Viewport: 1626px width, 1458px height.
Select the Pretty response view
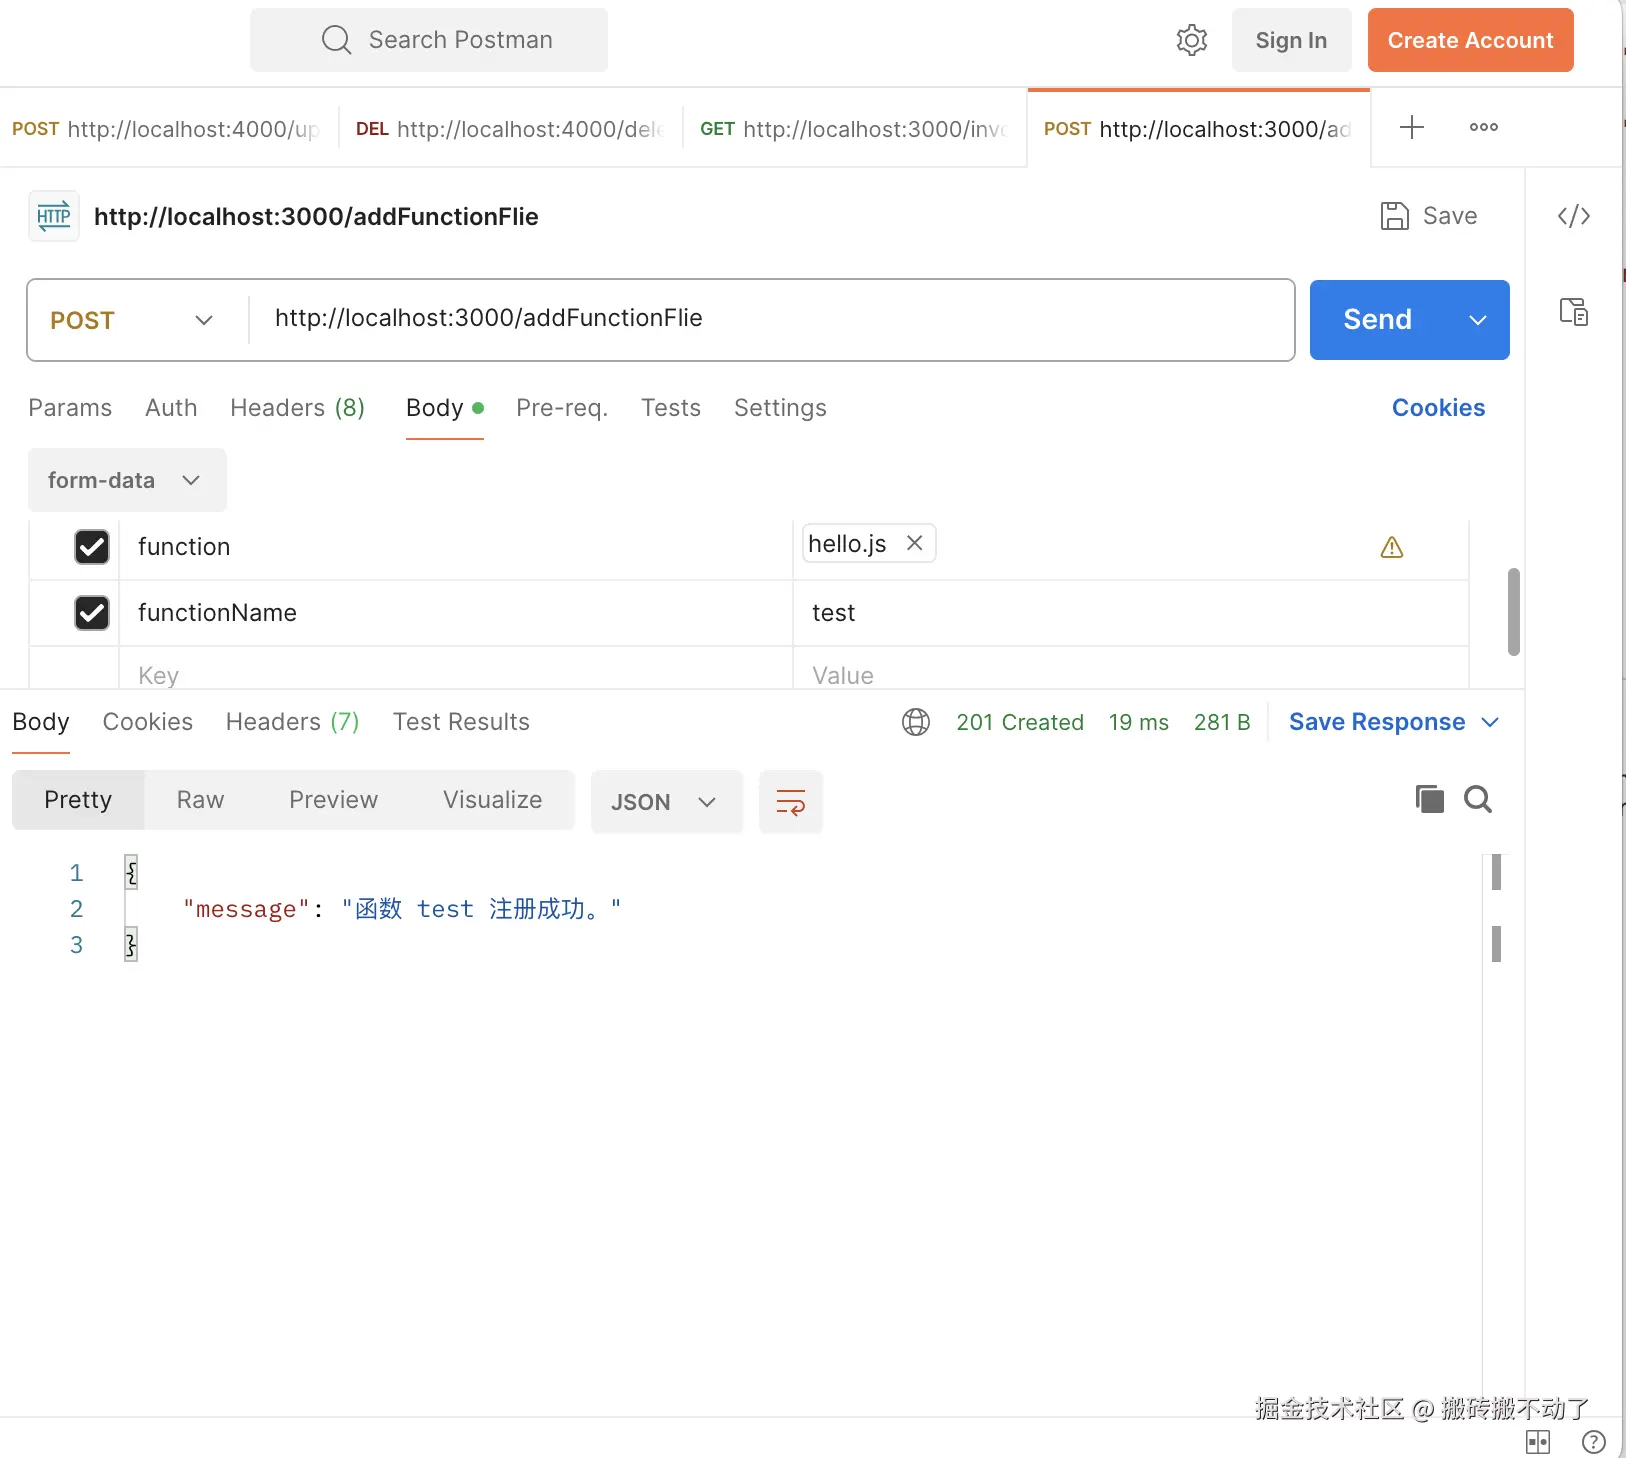click(x=78, y=800)
